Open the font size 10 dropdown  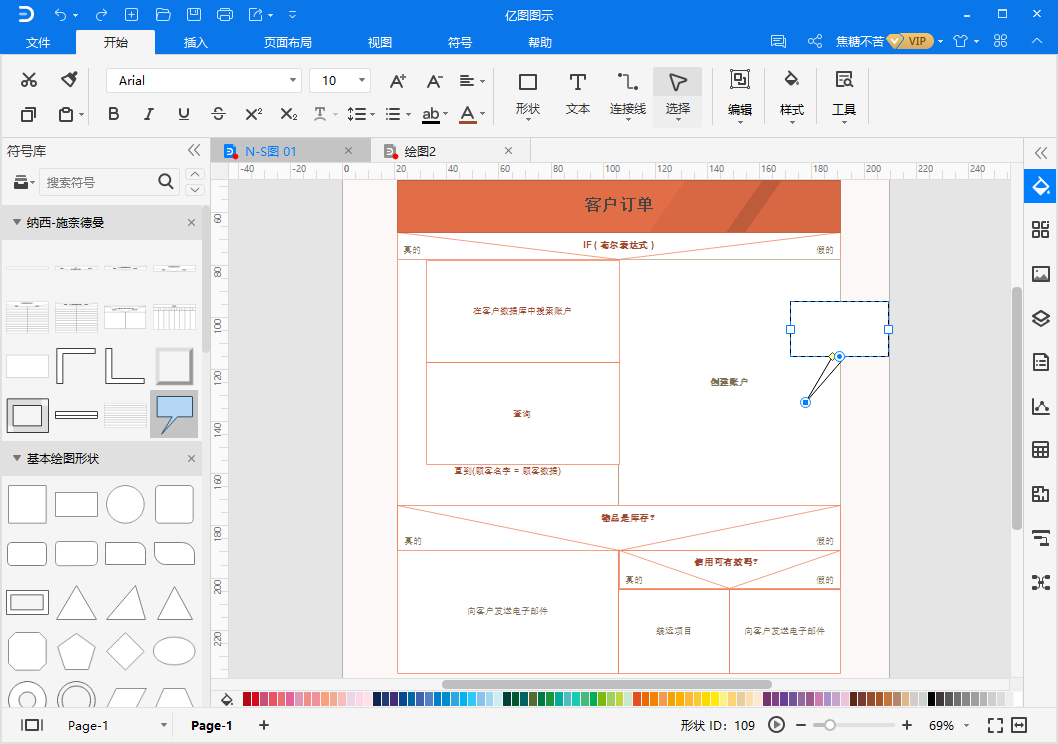coord(362,80)
